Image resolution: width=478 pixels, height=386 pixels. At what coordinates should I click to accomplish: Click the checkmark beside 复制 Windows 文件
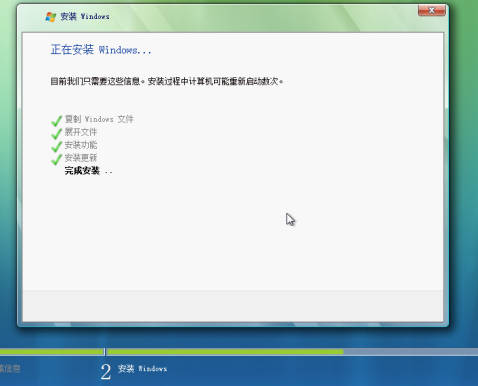click(57, 121)
